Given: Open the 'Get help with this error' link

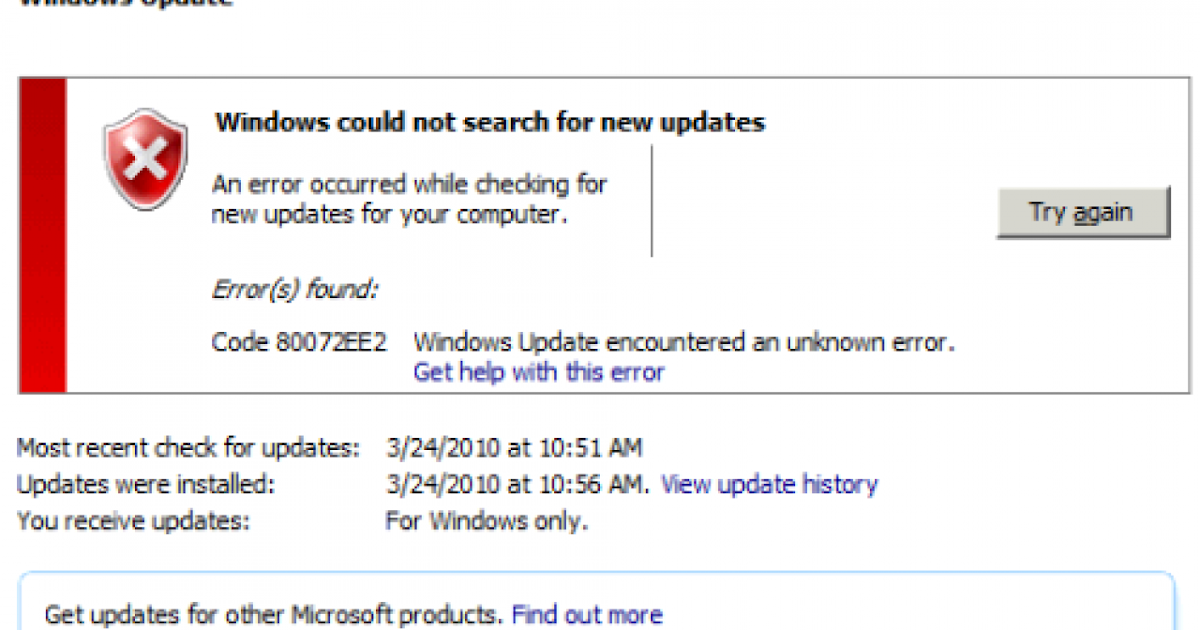Looking at the screenshot, I should pos(538,373).
